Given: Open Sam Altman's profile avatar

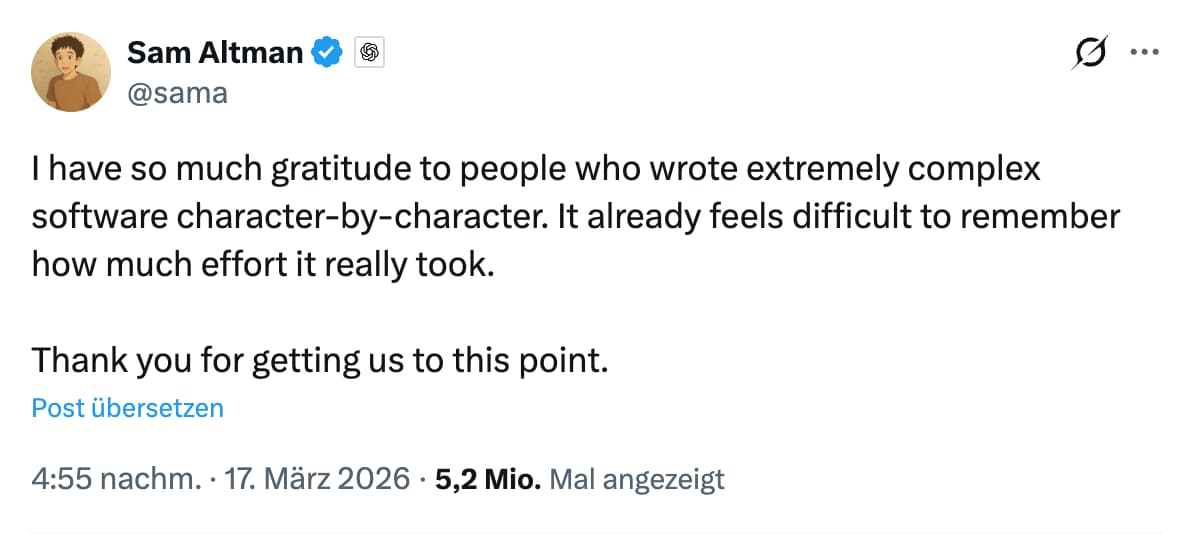Looking at the screenshot, I should [x=70, y=71].
